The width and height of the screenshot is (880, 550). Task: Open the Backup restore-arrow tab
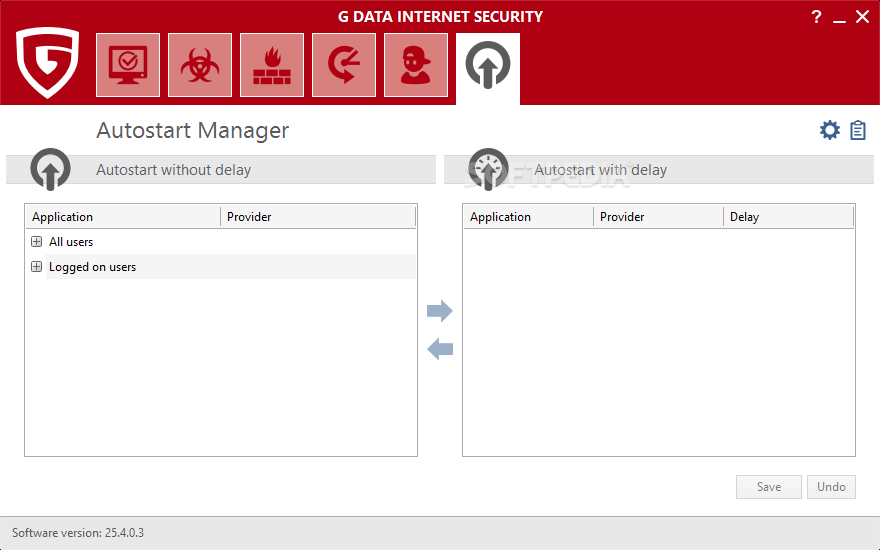click(344, 65)
